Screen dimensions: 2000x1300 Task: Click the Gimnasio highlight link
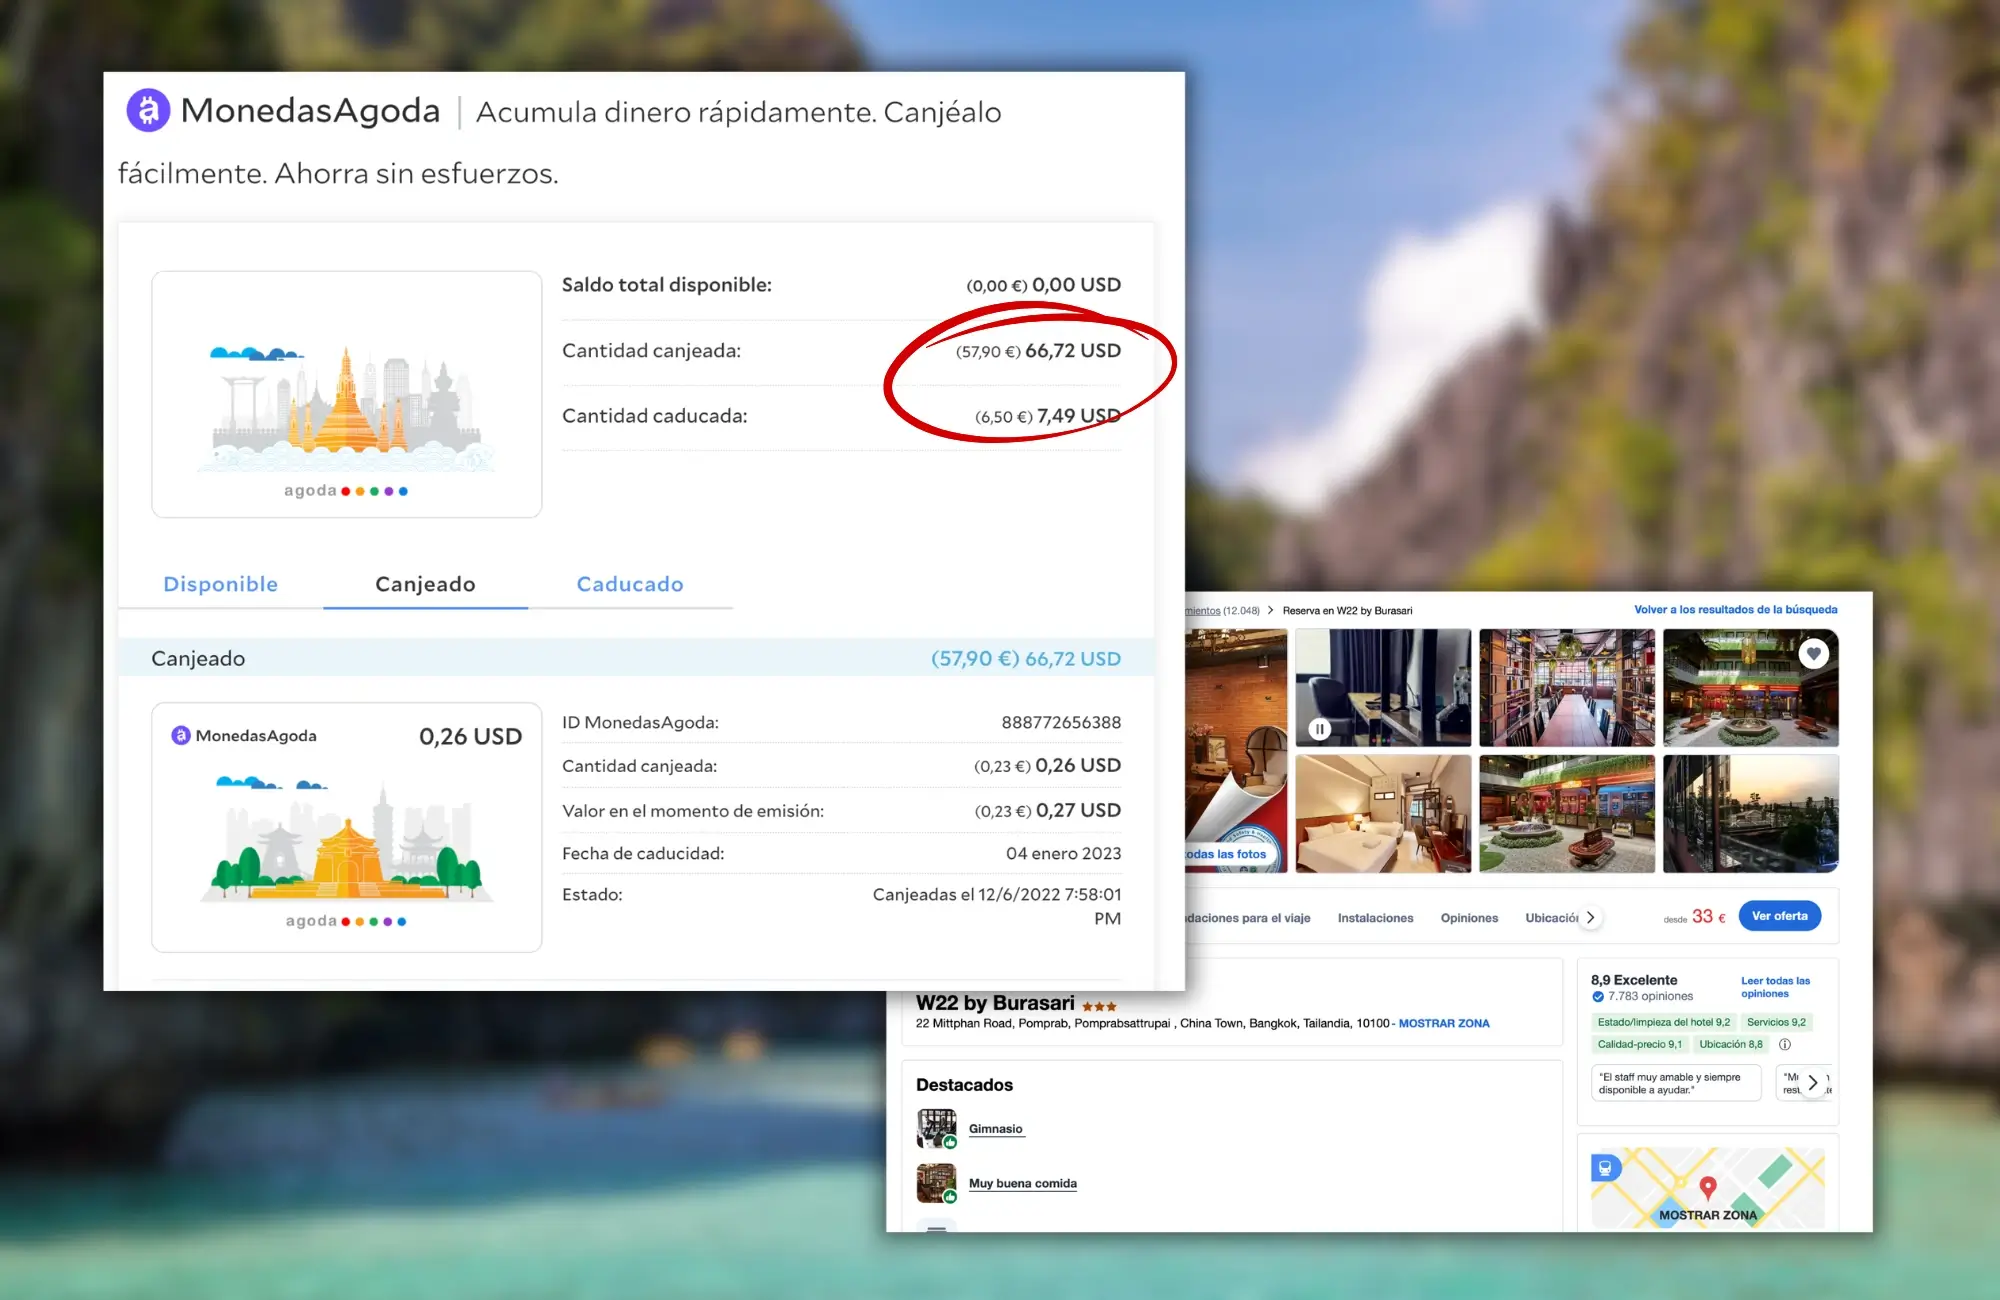[x=995, y=1129]
